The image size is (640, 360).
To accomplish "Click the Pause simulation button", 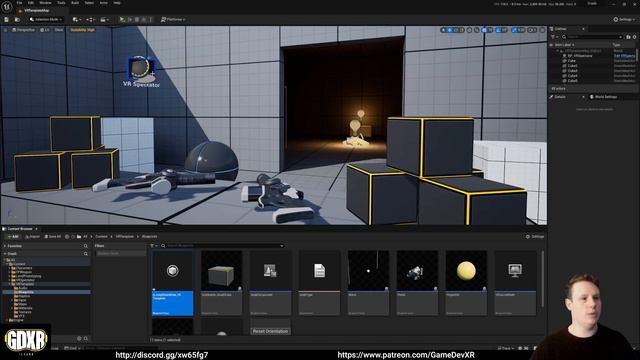I will coord(130,20).
